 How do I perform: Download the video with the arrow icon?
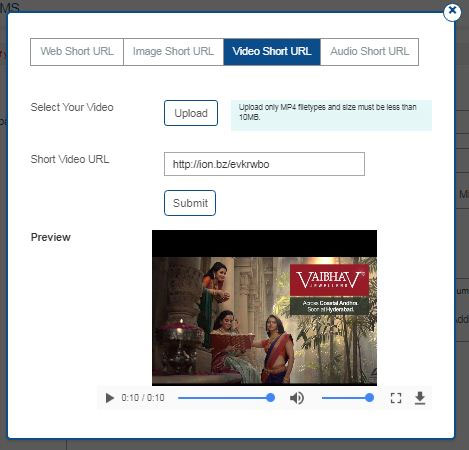coord(420,398)
